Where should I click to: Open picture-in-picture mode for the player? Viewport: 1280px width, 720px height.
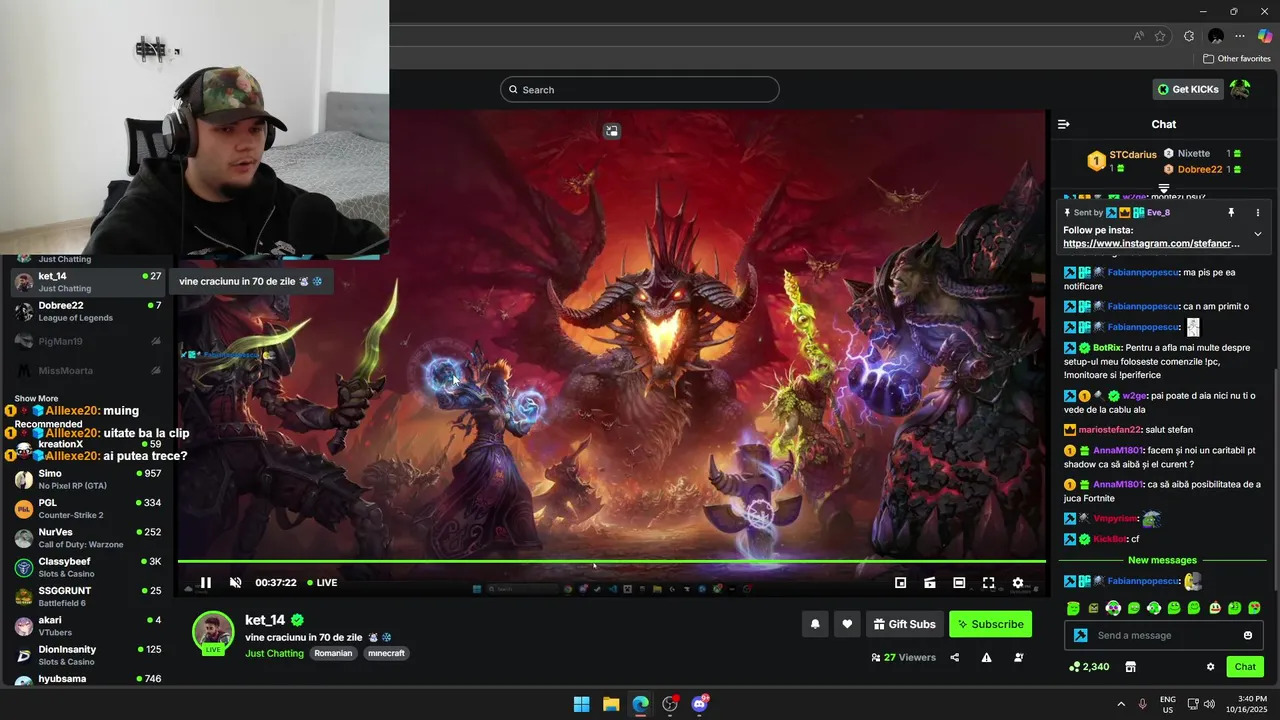point(900,582)
